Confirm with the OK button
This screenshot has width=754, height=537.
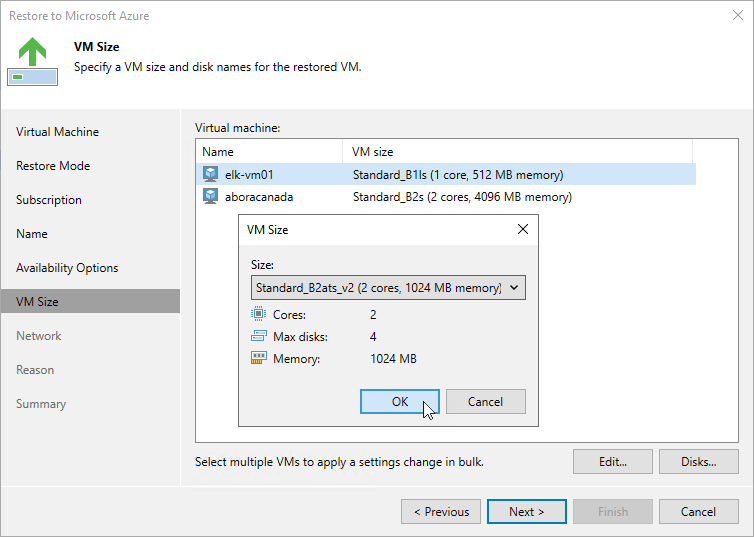point(400,401)
